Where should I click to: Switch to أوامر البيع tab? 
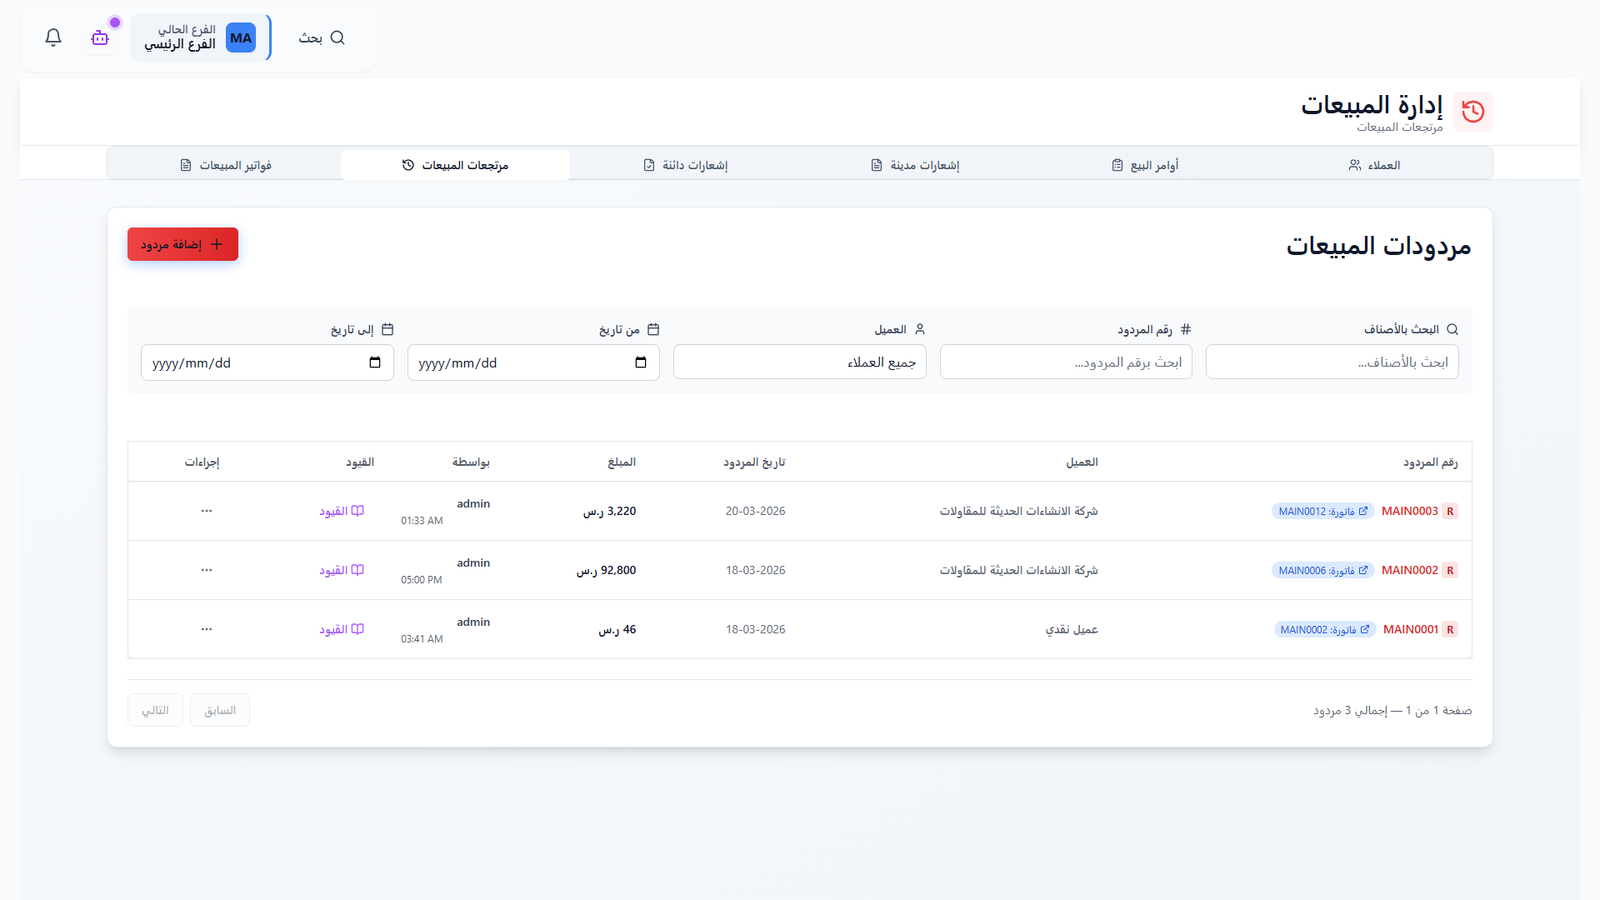(x=1145, y=165)
